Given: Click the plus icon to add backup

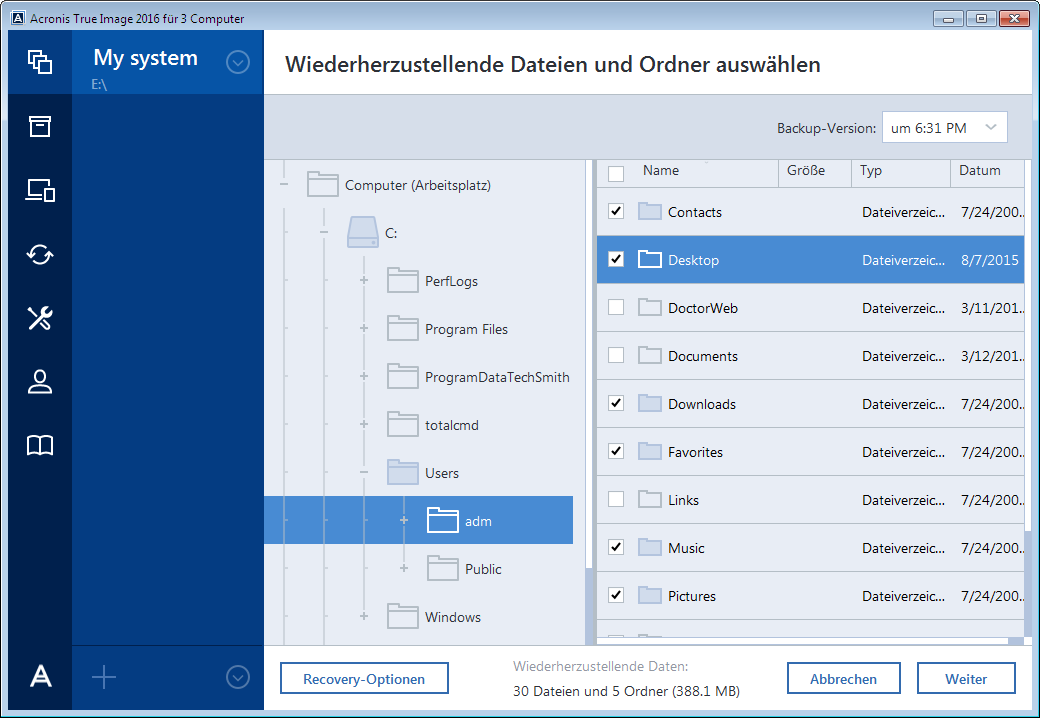Looking at the screenshot, I should click(104, 677).
